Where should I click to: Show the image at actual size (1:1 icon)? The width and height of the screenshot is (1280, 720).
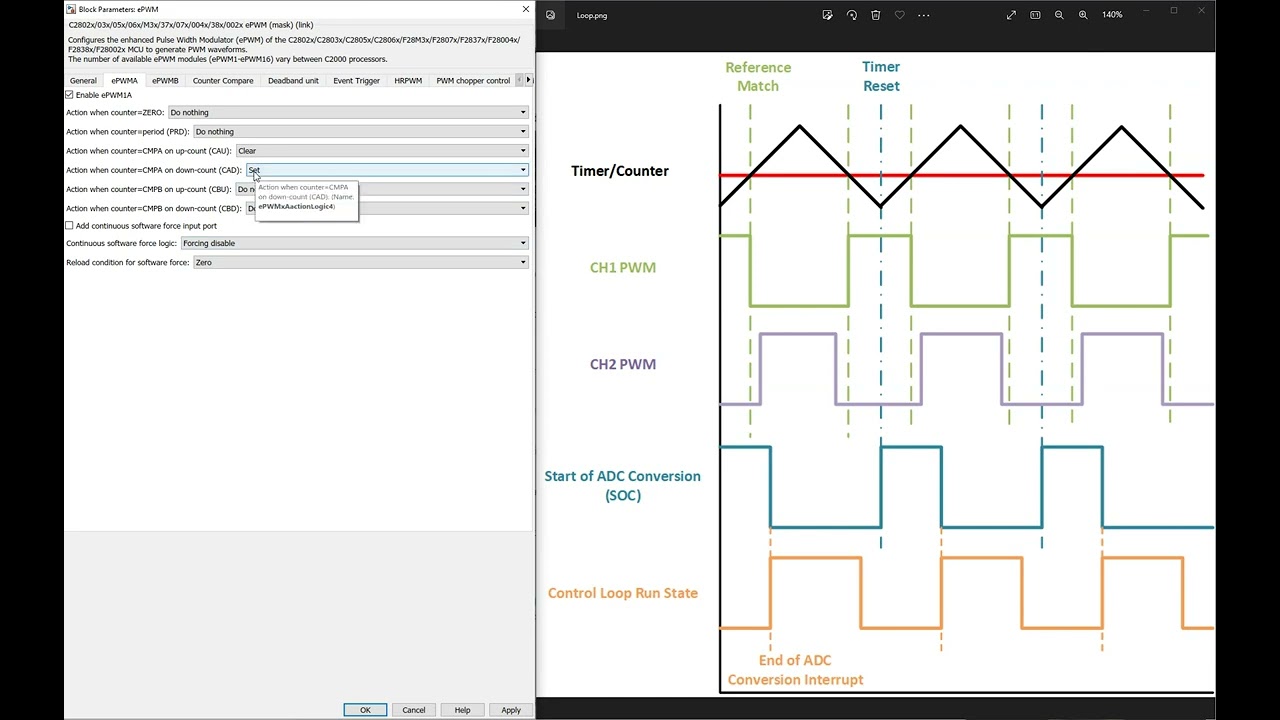(x=1035, y=15)
